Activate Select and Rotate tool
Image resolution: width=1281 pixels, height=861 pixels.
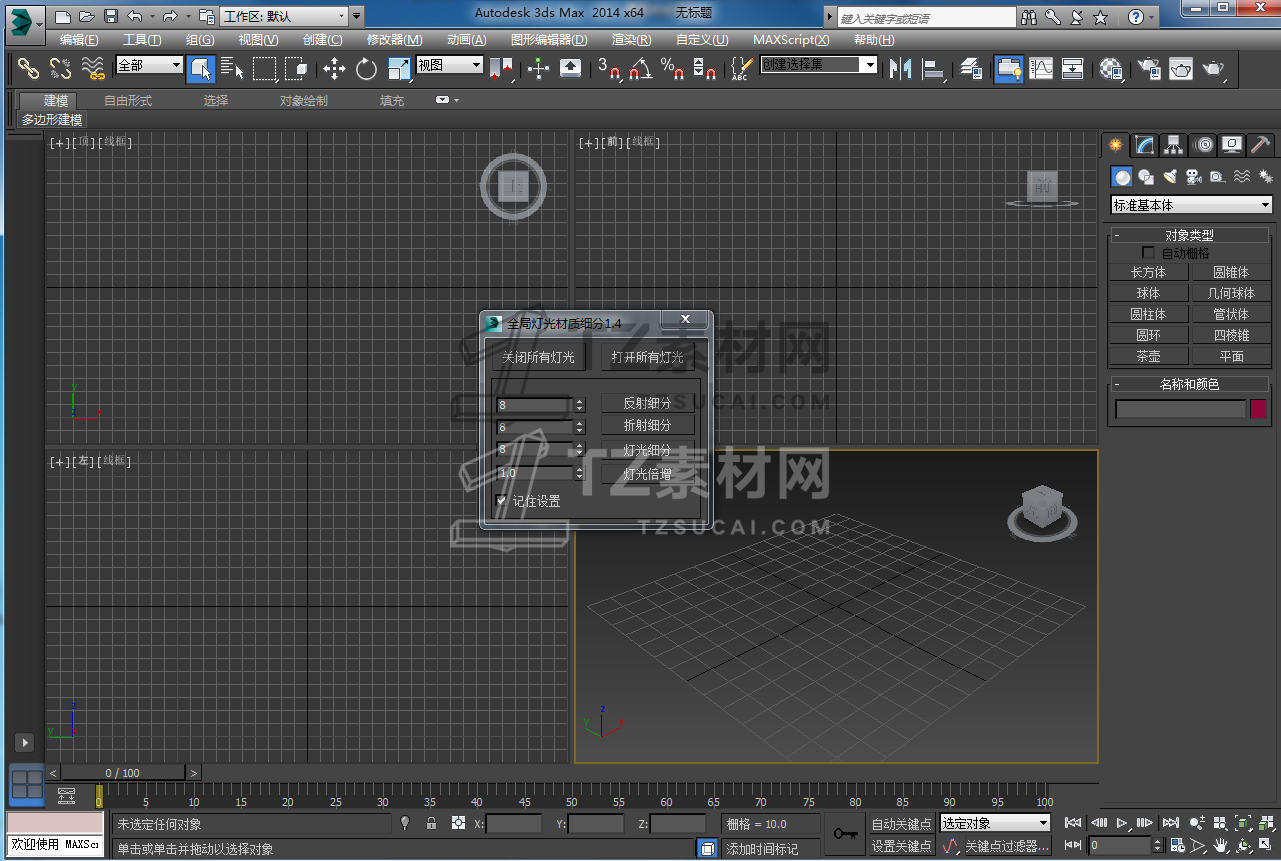pyautogui.click(x=367, y=68)
